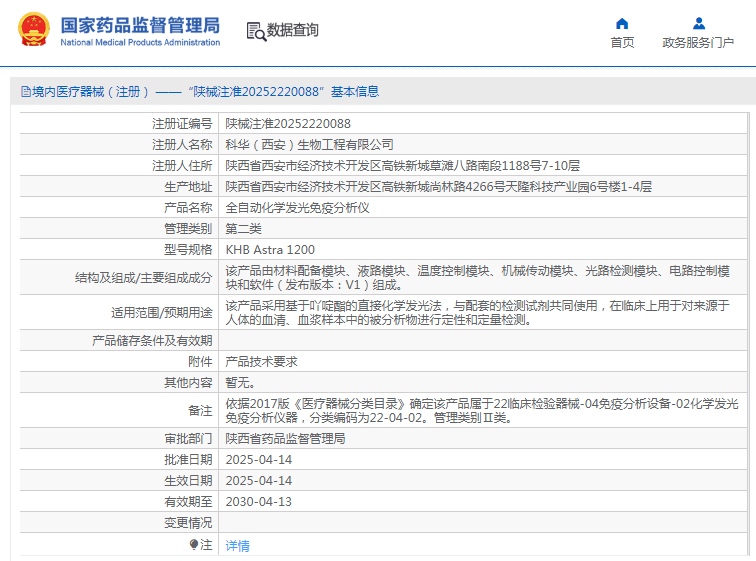Select approval department 陕西省药品监督管理局

click(x=285, y=439)
